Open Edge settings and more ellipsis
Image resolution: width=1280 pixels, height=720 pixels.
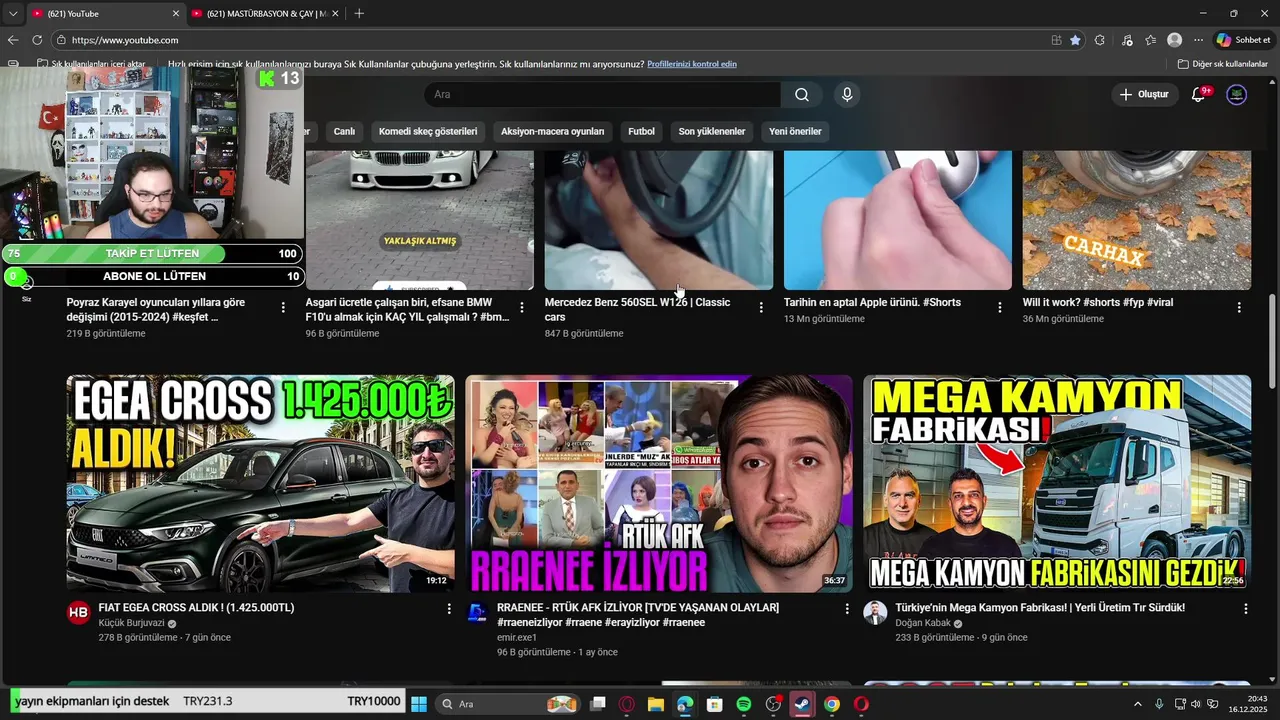coord(1198,40)
